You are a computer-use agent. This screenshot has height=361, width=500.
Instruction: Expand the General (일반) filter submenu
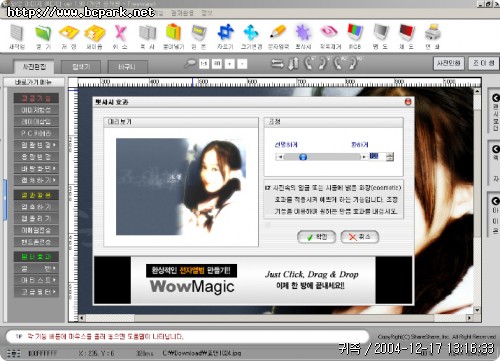(x=36, y=268)
